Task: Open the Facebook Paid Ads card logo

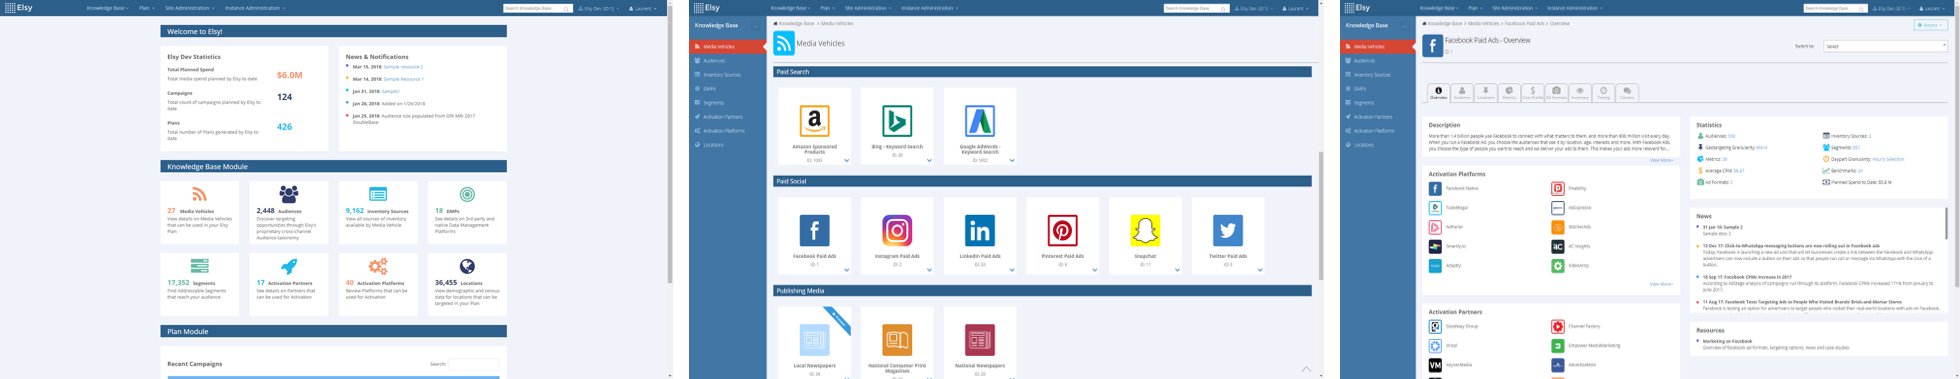Action: pos(814,230)
